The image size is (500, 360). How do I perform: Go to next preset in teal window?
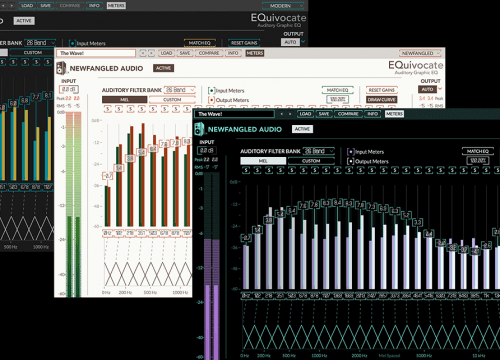pyautogui.click(x=290, y=114)
